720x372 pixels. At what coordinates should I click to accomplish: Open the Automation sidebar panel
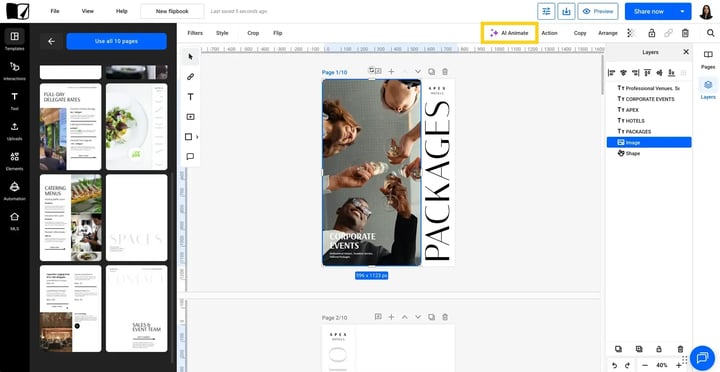point(15,191)
